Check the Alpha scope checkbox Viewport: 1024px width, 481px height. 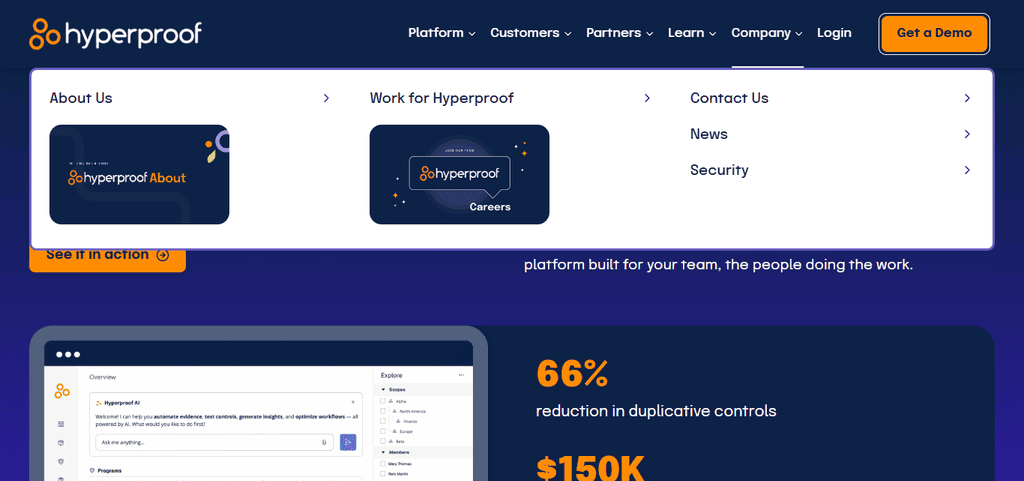[x=383, y=401]
